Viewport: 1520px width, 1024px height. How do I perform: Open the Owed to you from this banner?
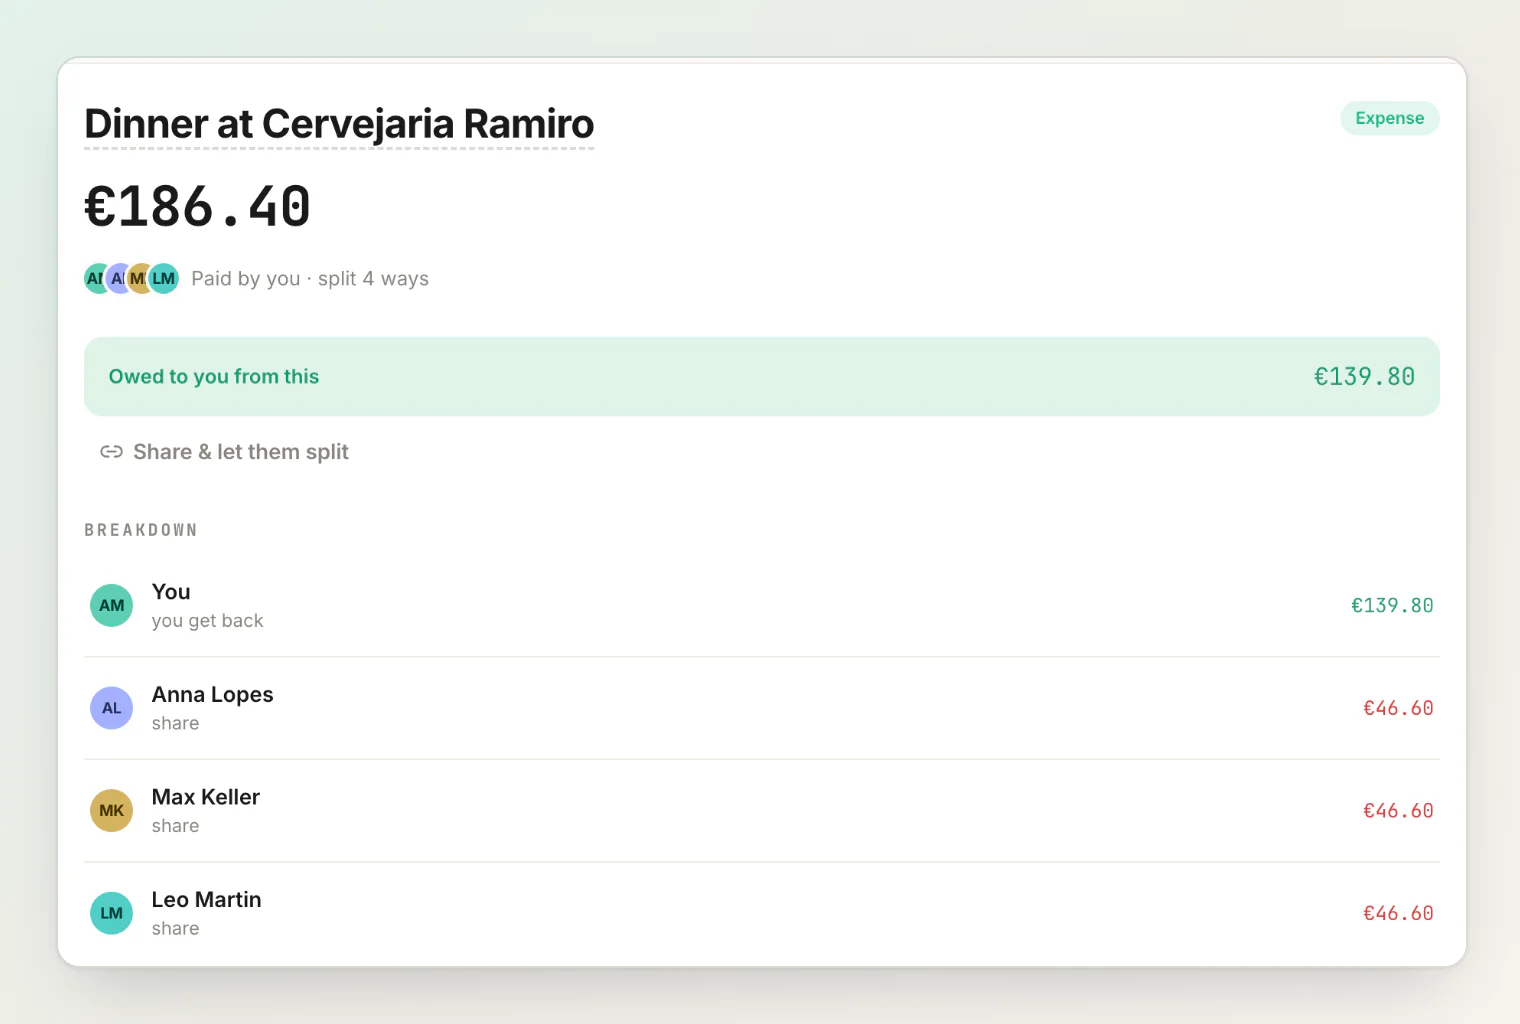(762, 376)
